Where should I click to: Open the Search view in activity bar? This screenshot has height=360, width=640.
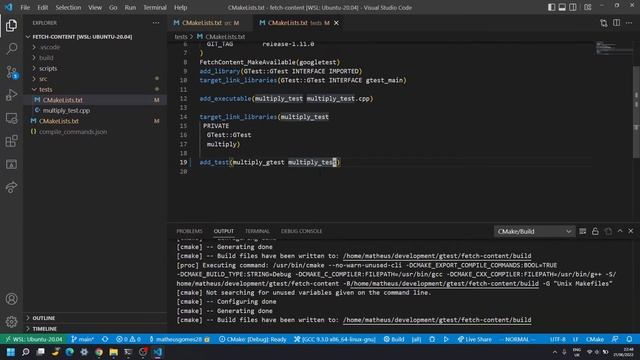tap(11, 49)
